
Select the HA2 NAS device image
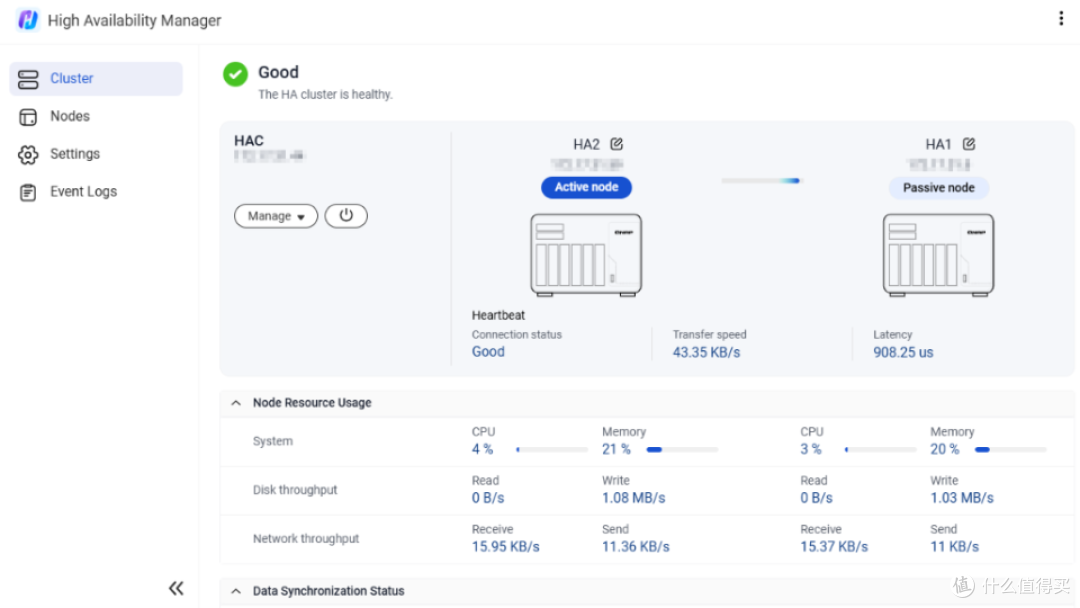click(586, 255)
